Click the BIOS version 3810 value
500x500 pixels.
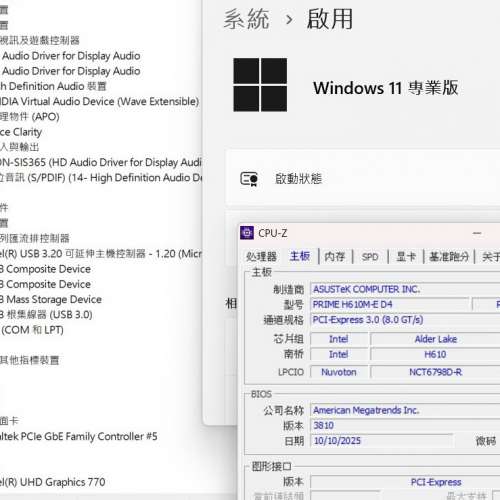click(x=405, y=425)
